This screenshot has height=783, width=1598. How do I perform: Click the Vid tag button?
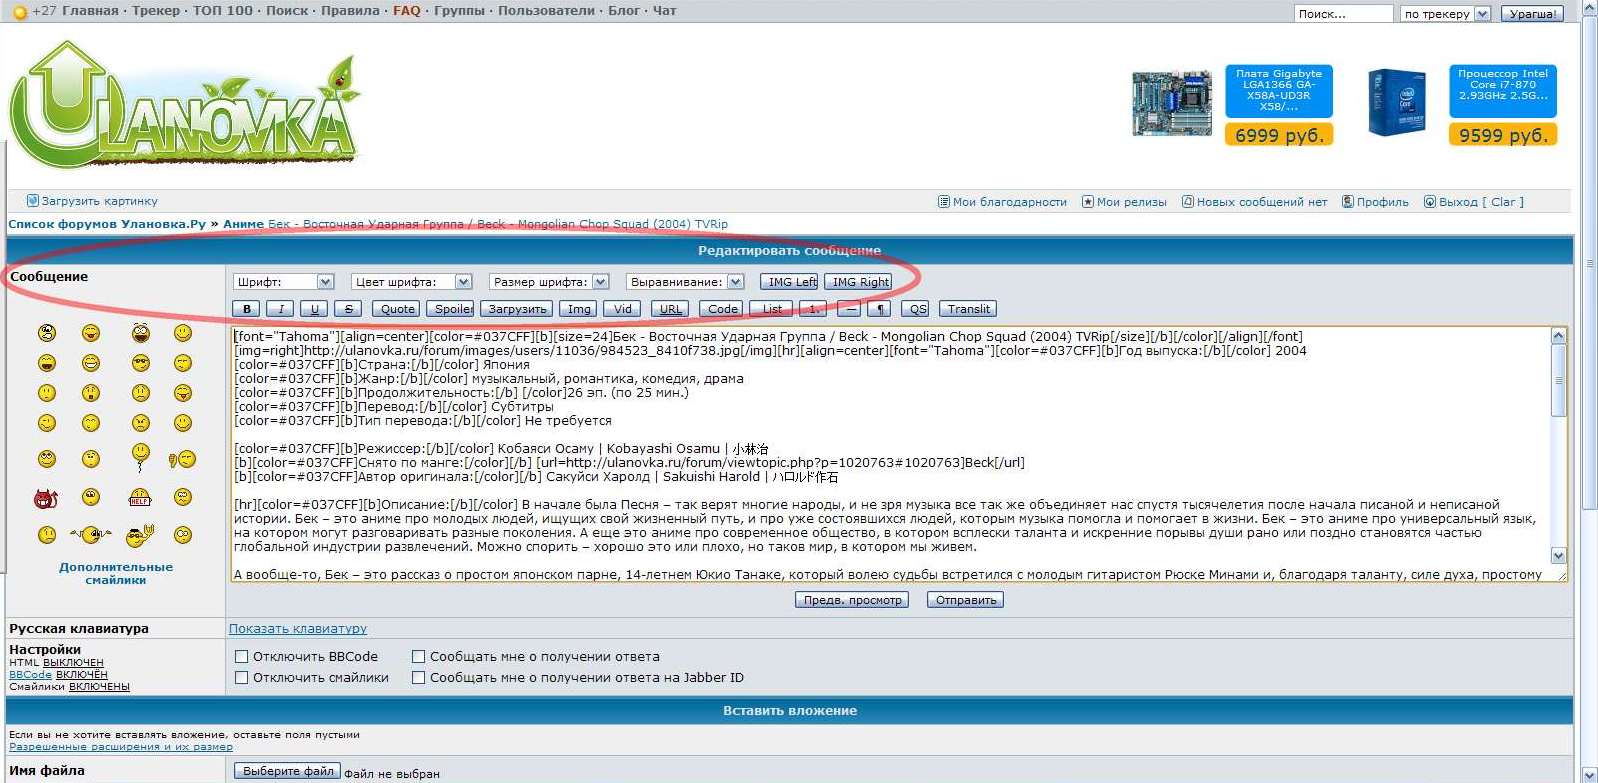[622, 309]
